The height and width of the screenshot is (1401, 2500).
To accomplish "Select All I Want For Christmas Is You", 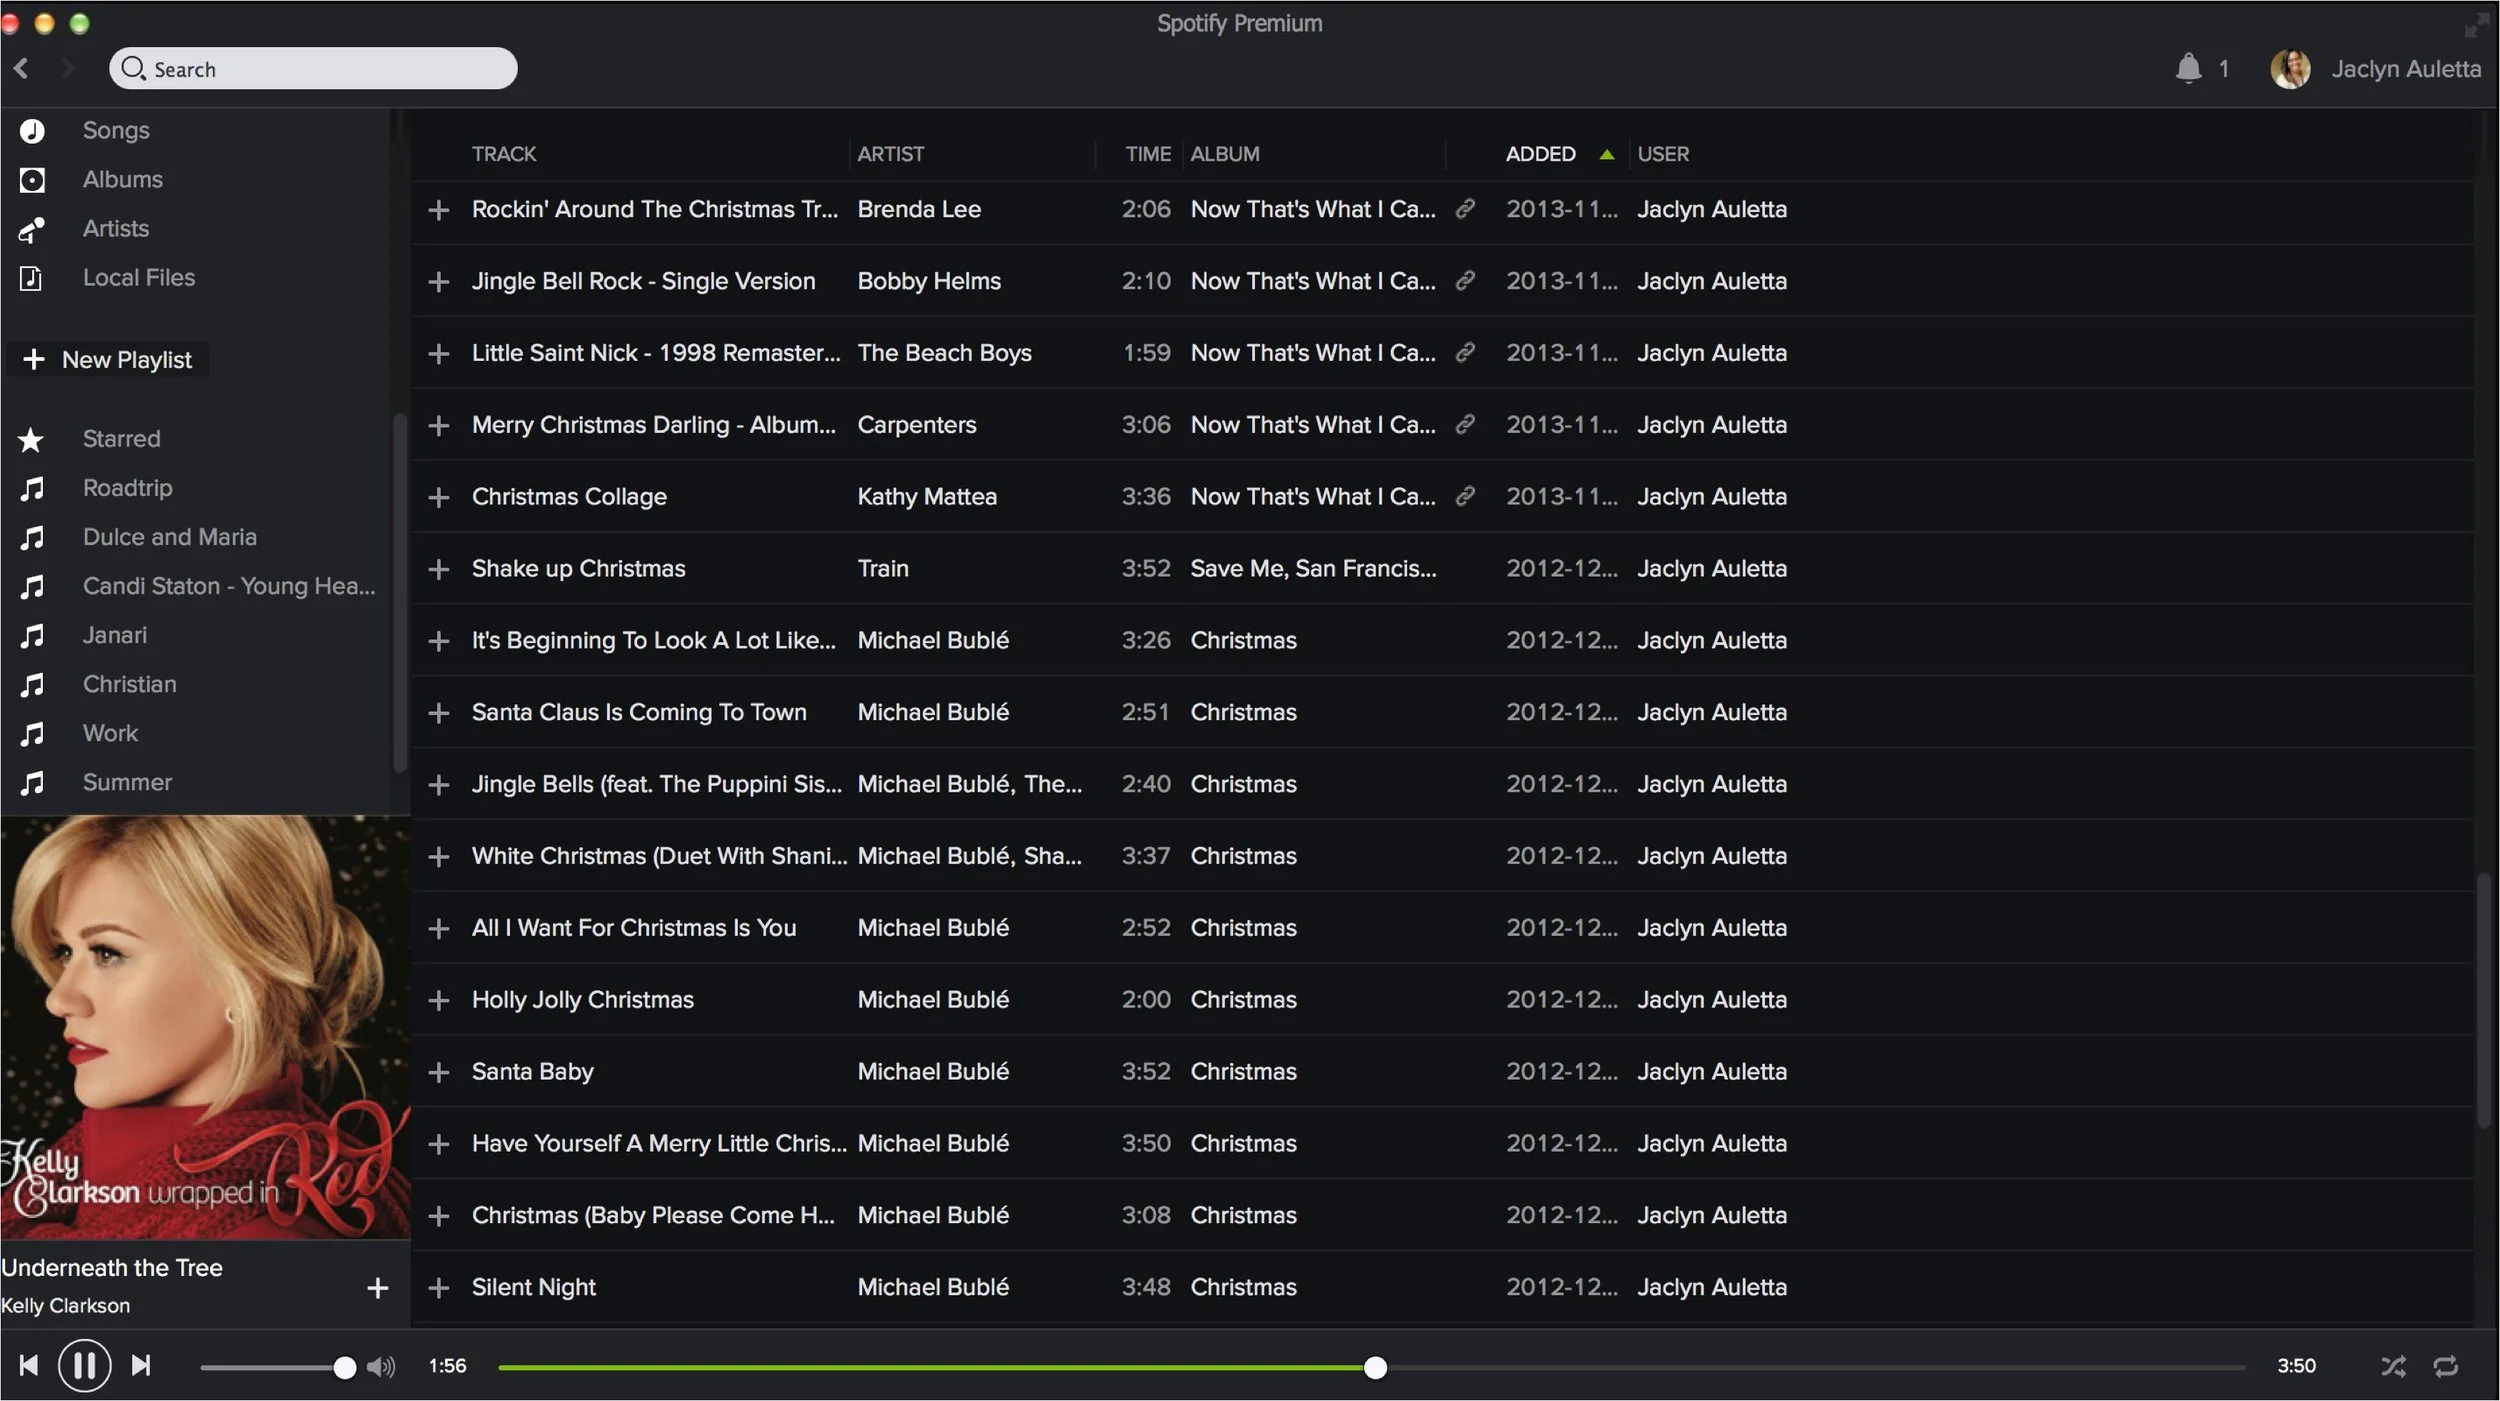I will point(634,928).
